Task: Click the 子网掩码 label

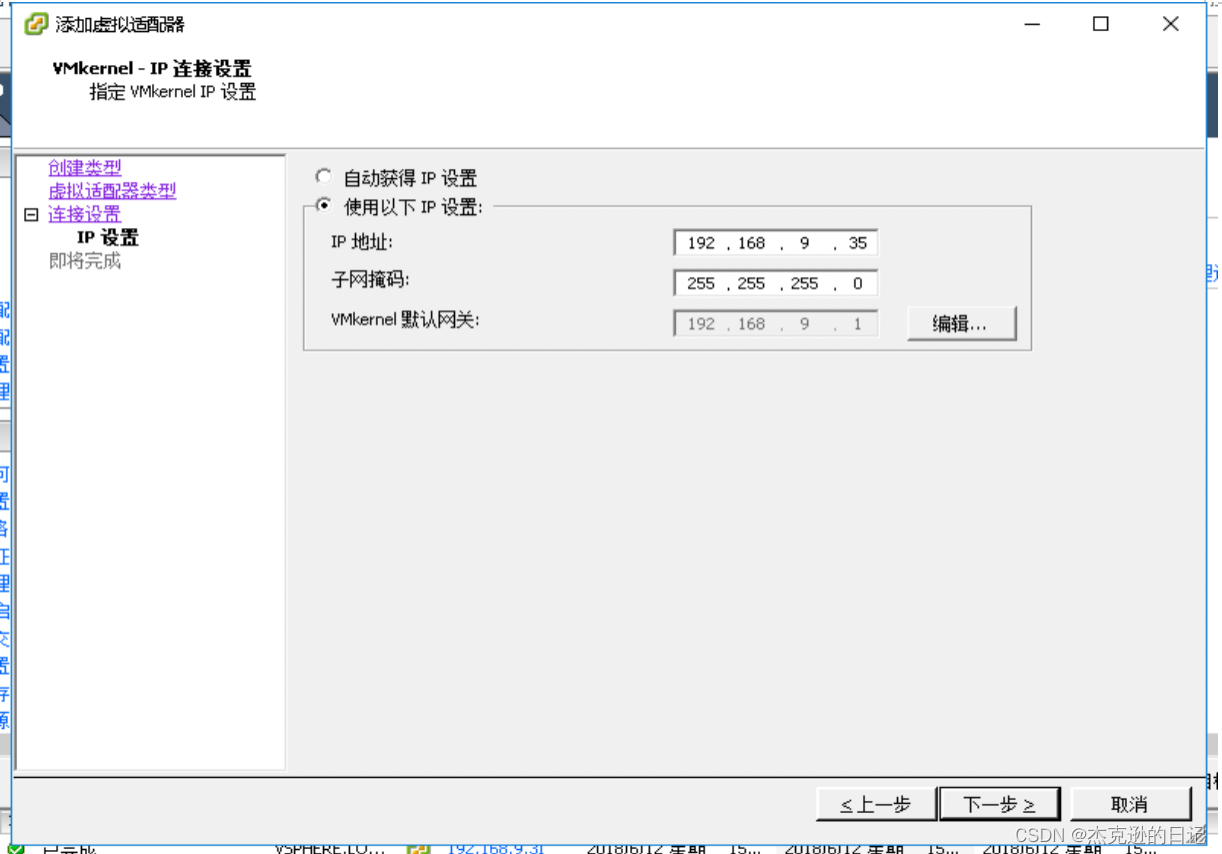Action: 371,281
